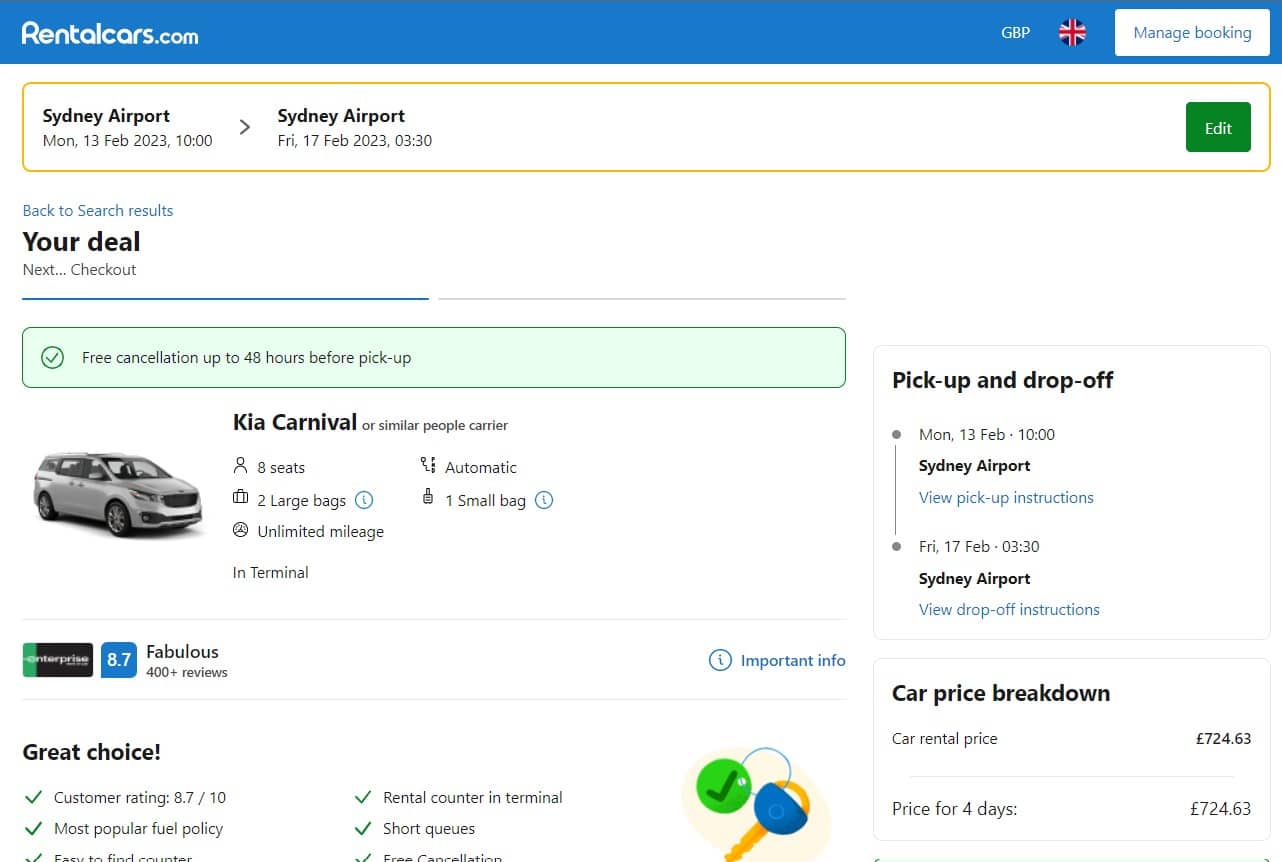Click the 8.7 rating badge
1282x862 pixels.
click(119, 660)
